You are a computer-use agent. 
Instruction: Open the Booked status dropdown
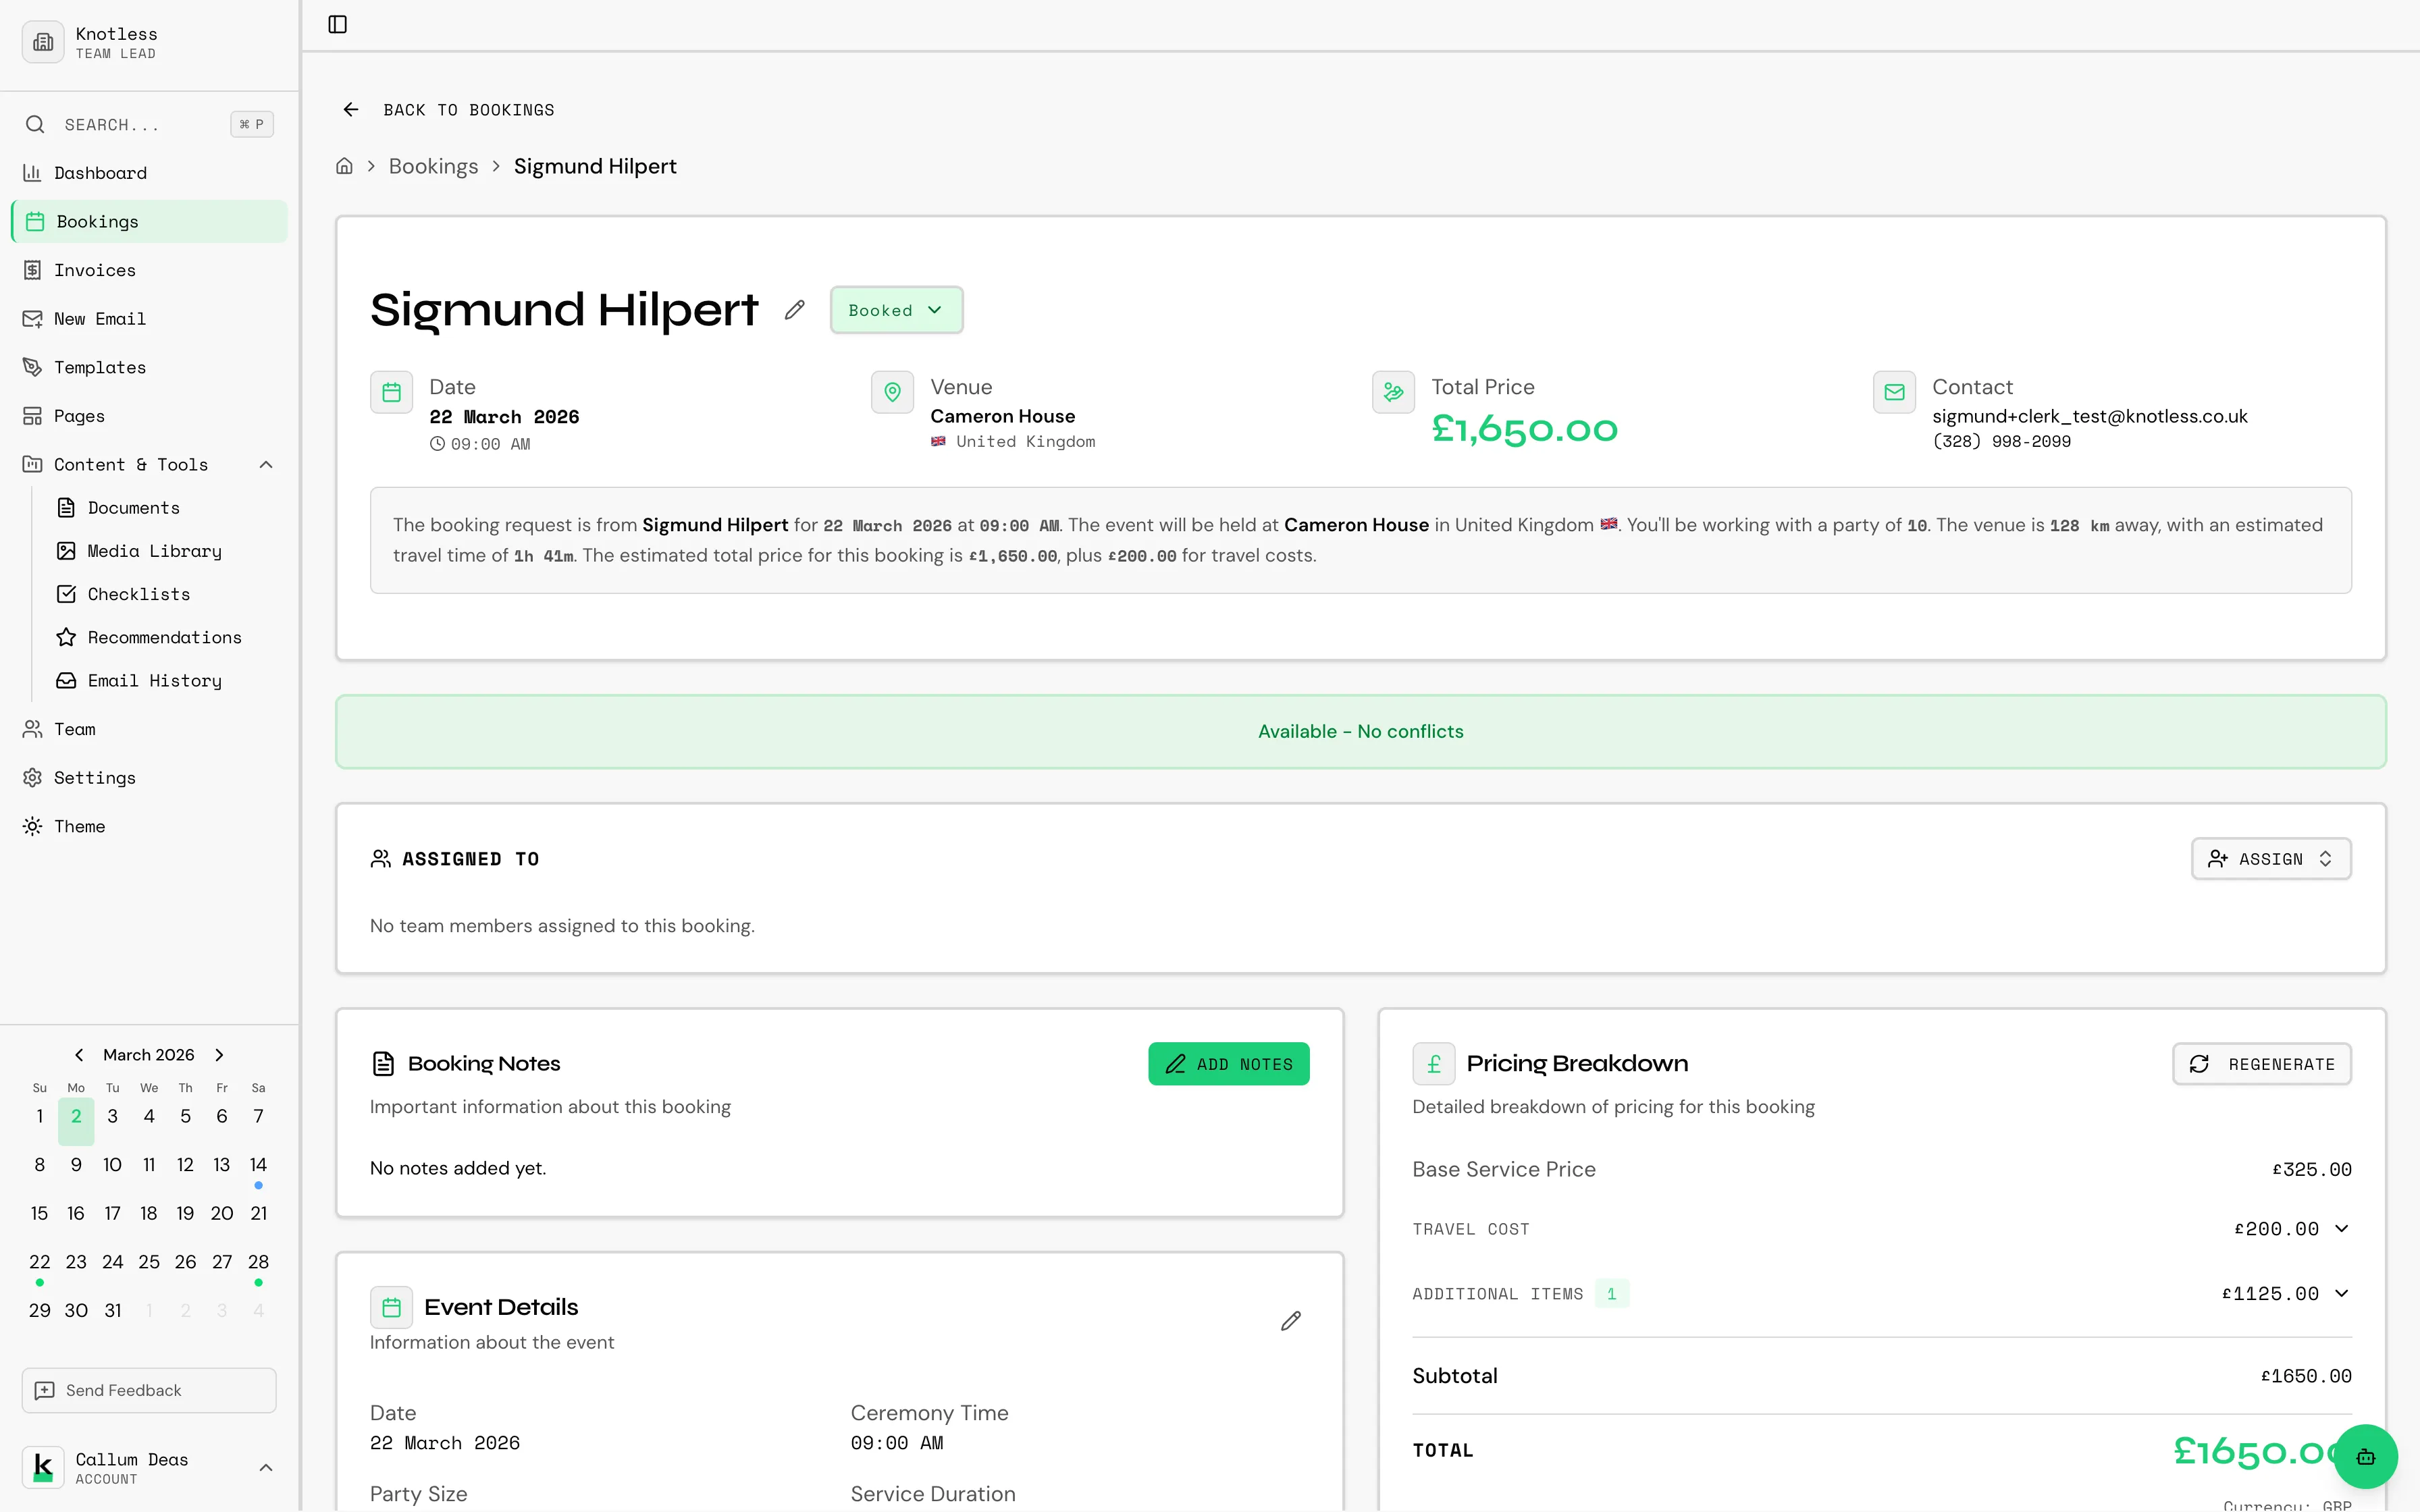coord(895,309)
